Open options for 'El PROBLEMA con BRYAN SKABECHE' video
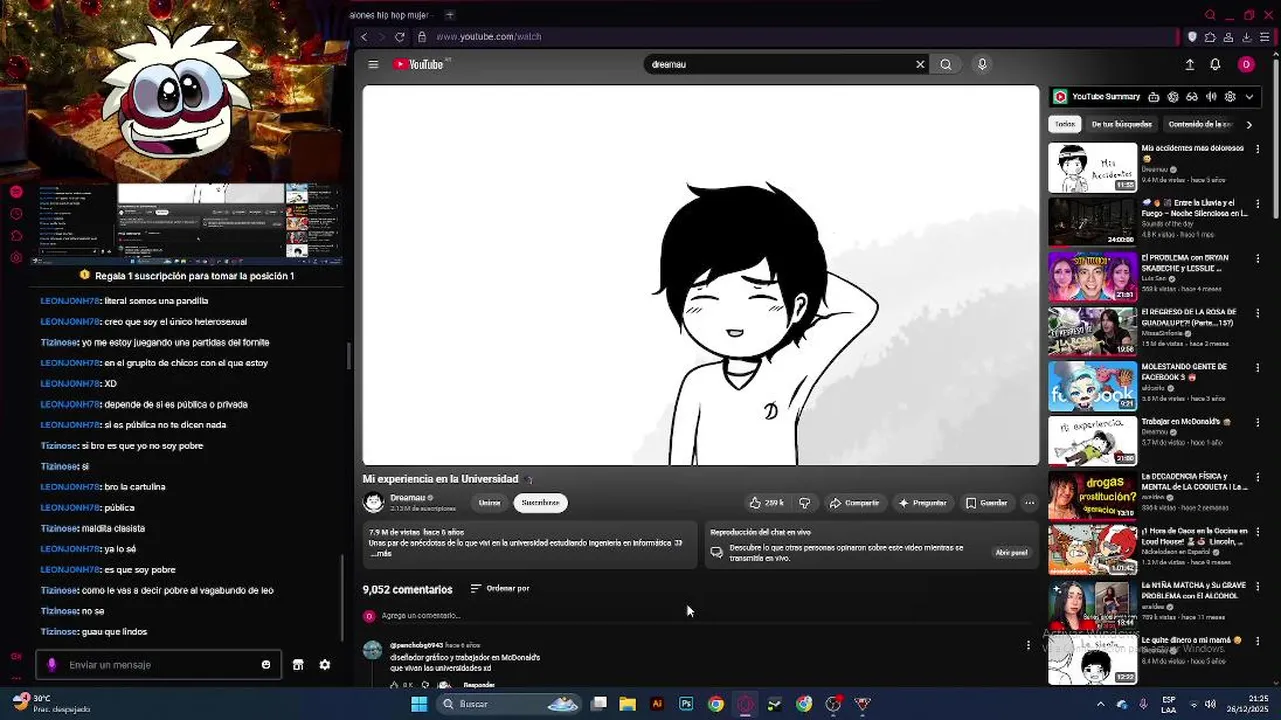Image resolution: width=1281 pixels, height=720 pixels. tap(1258, 258)
